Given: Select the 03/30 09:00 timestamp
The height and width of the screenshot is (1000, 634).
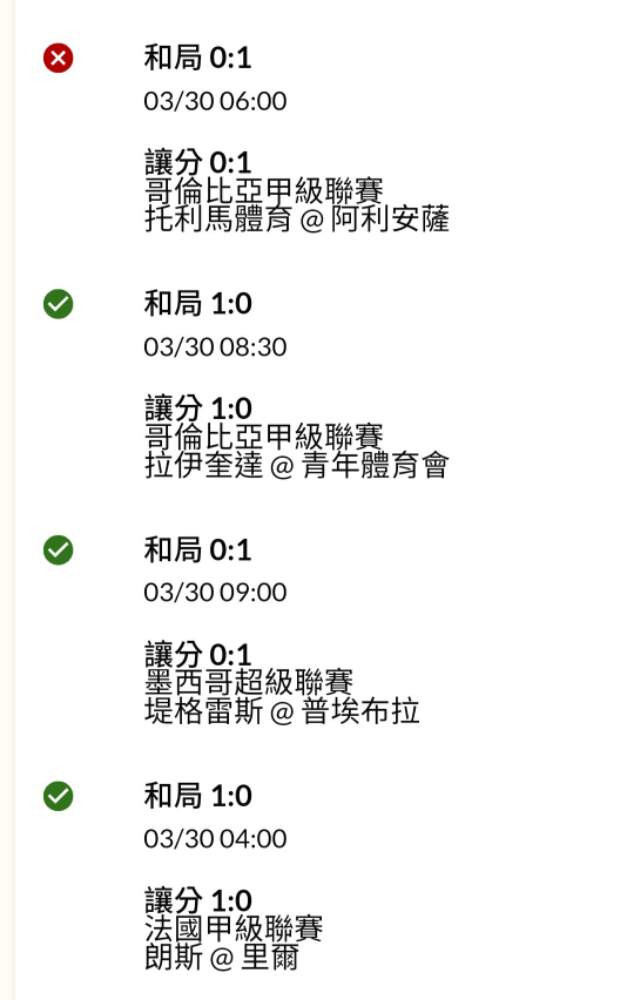Looking at the screenshot, I should tap(215, 592).
